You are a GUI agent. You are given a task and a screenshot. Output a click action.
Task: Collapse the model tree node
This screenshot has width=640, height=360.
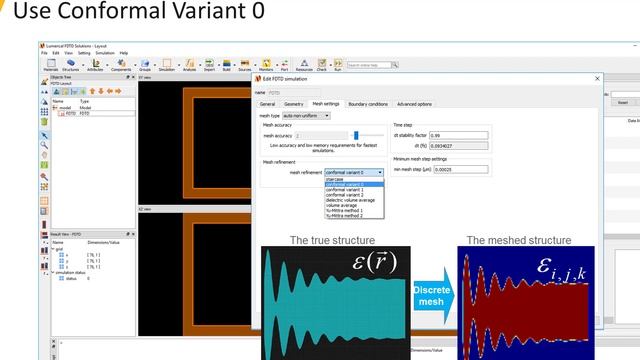click(55, 108)
